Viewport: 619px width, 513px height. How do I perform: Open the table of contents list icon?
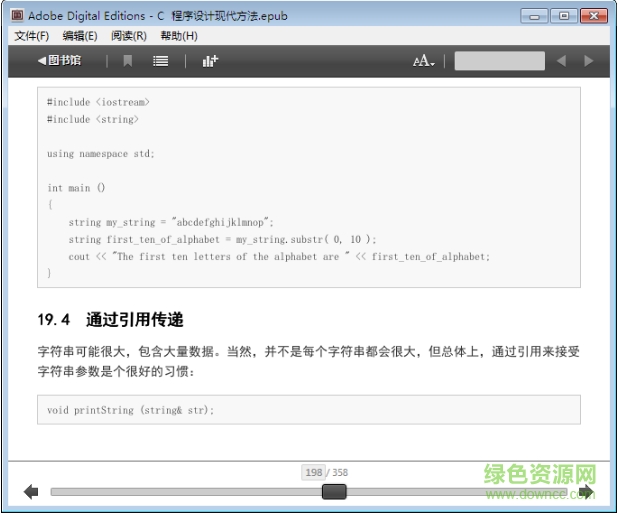(160, 61)
